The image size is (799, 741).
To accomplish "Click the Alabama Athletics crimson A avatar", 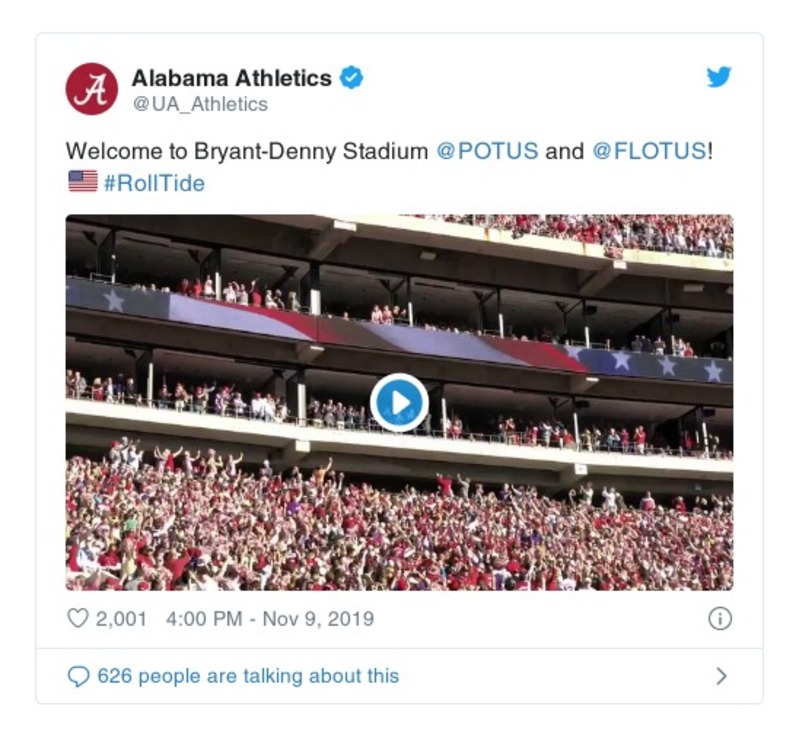I will pos(92,89).
